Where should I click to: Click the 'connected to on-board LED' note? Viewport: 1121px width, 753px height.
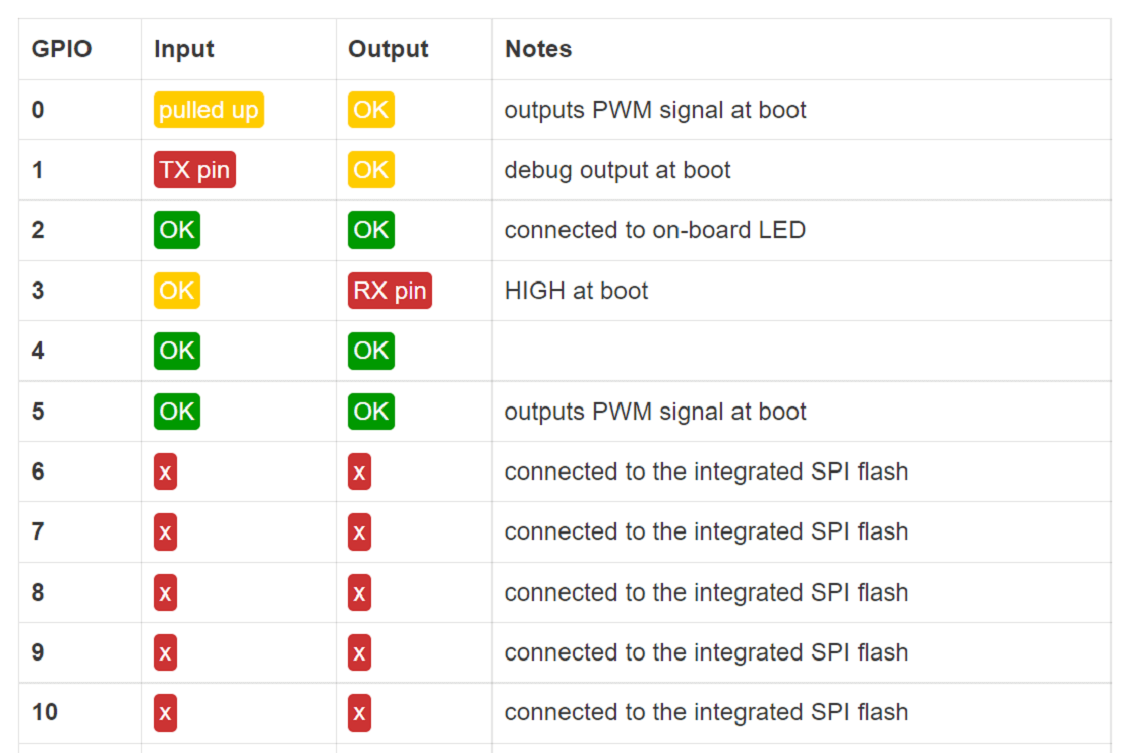(654, 230)
